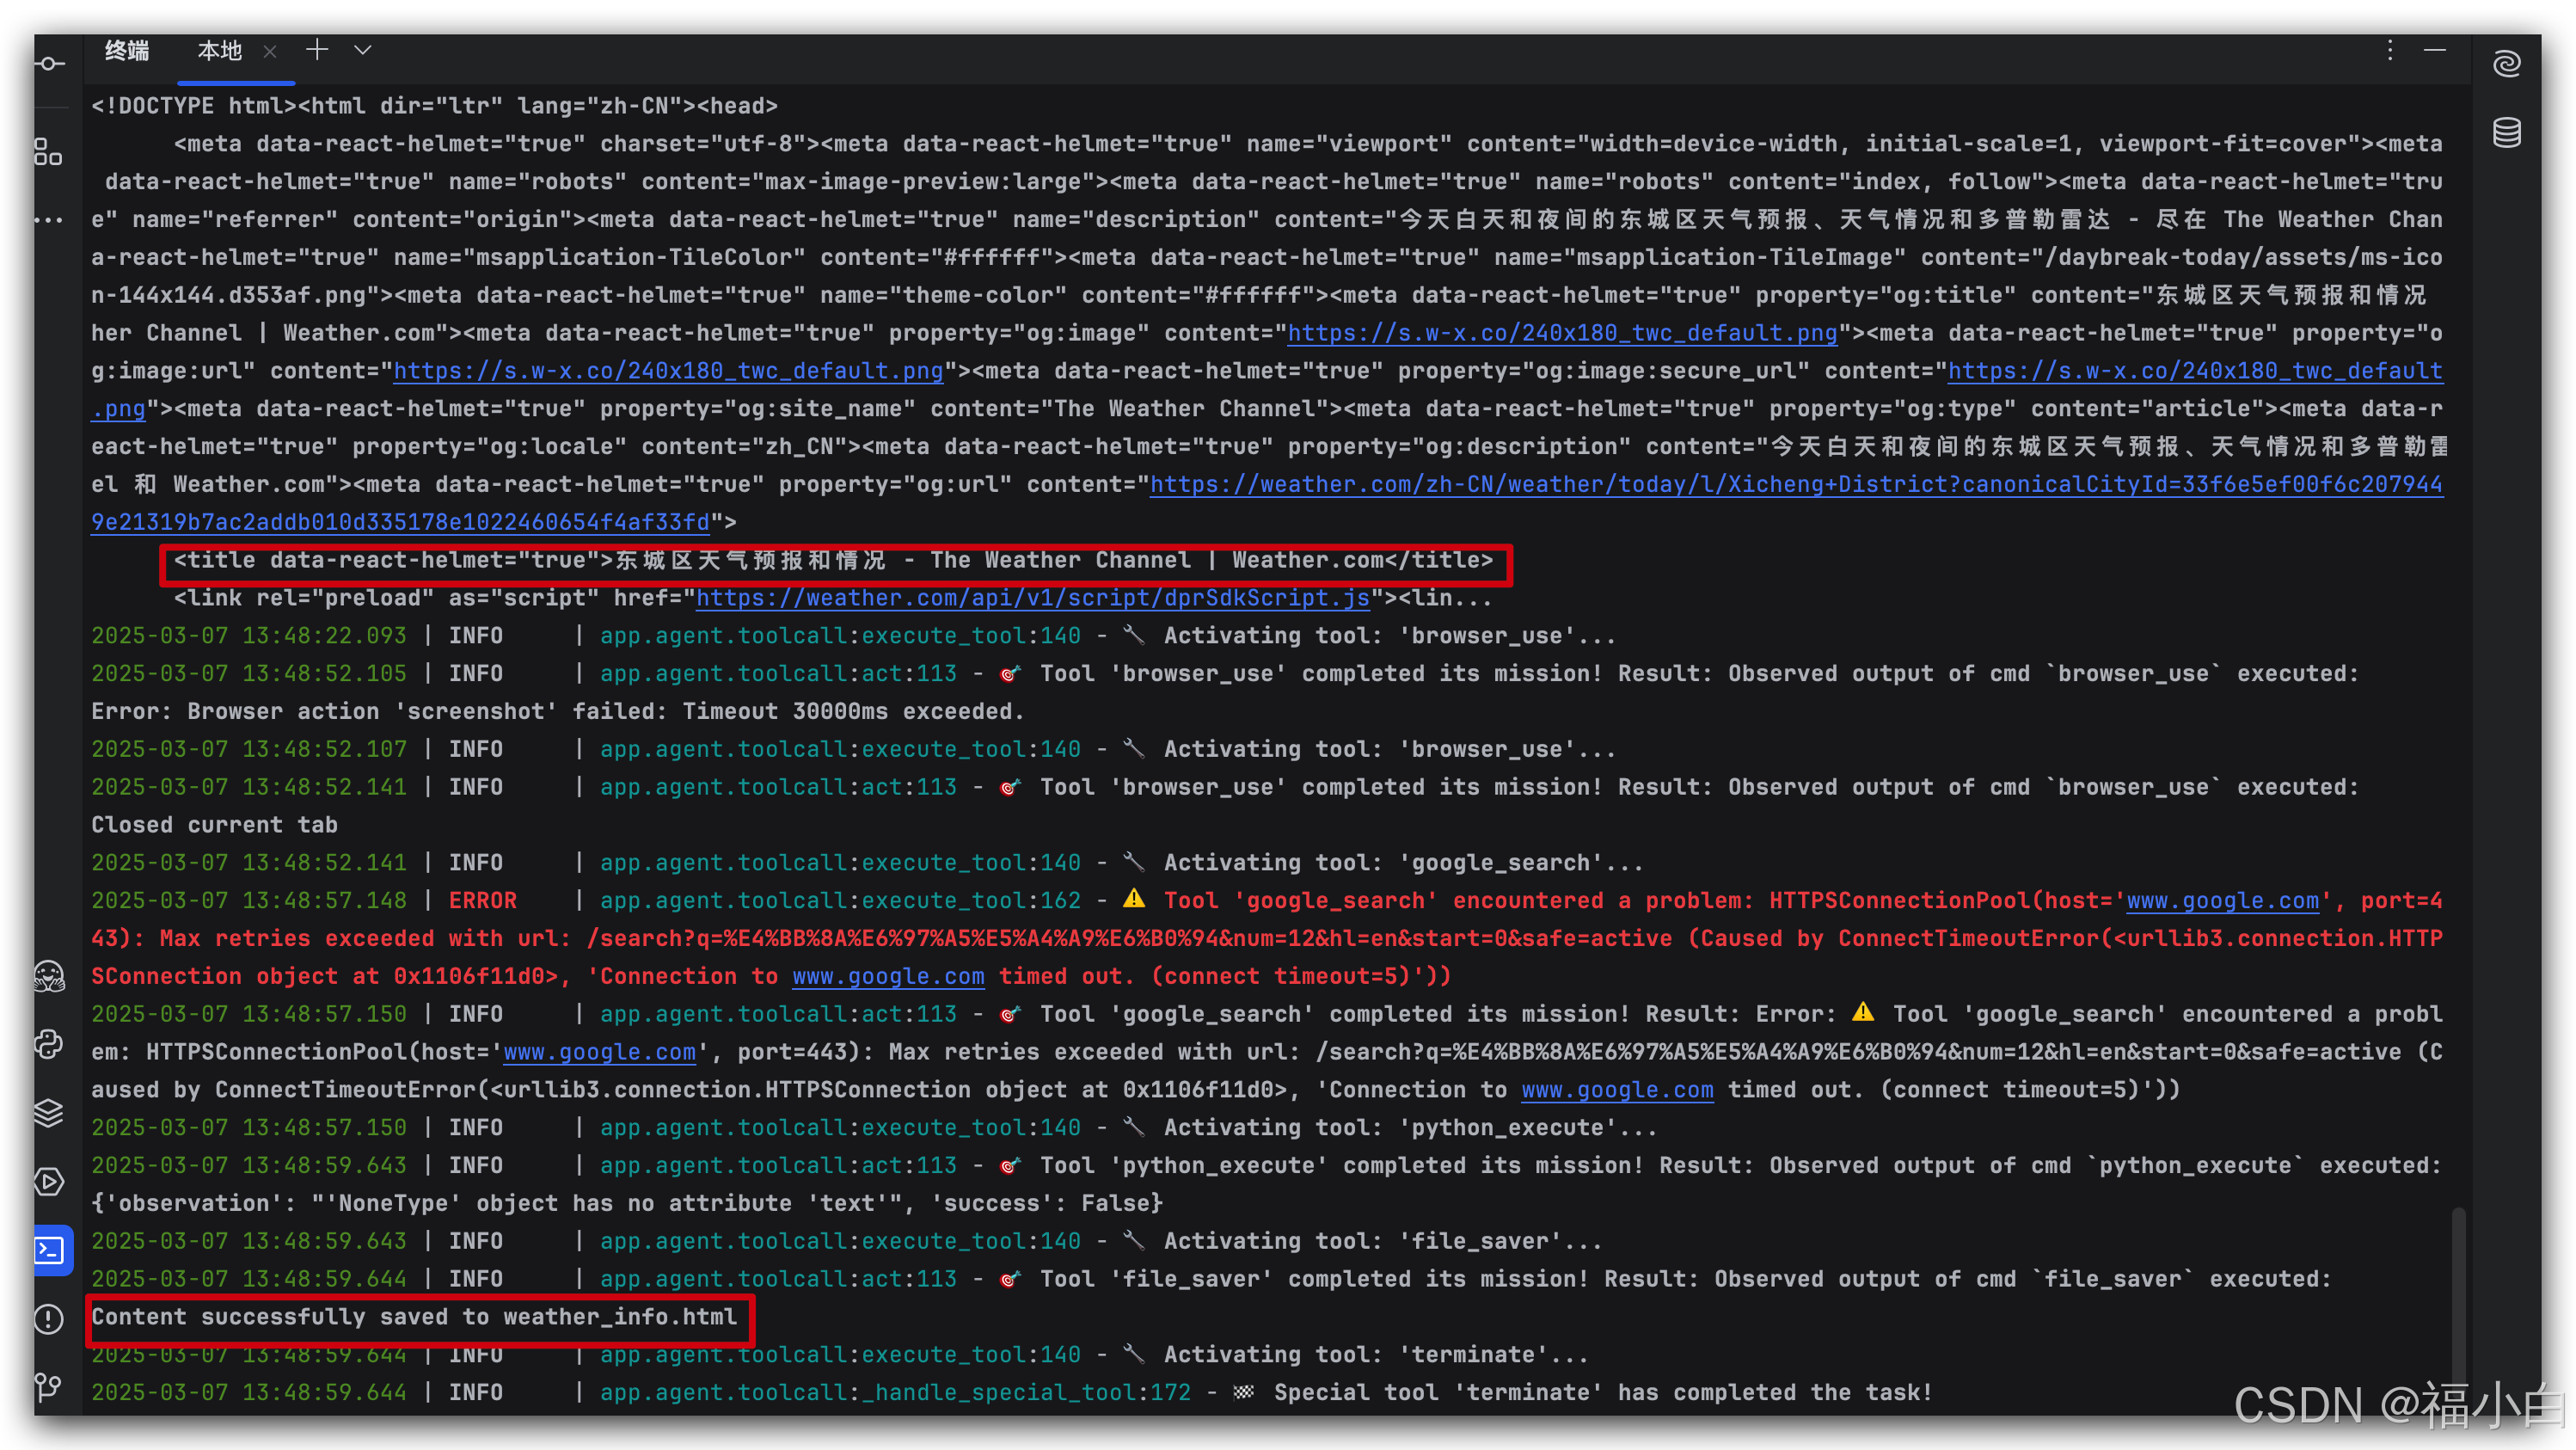Open the AI Assistant swirl icon

pos(2506,64)
